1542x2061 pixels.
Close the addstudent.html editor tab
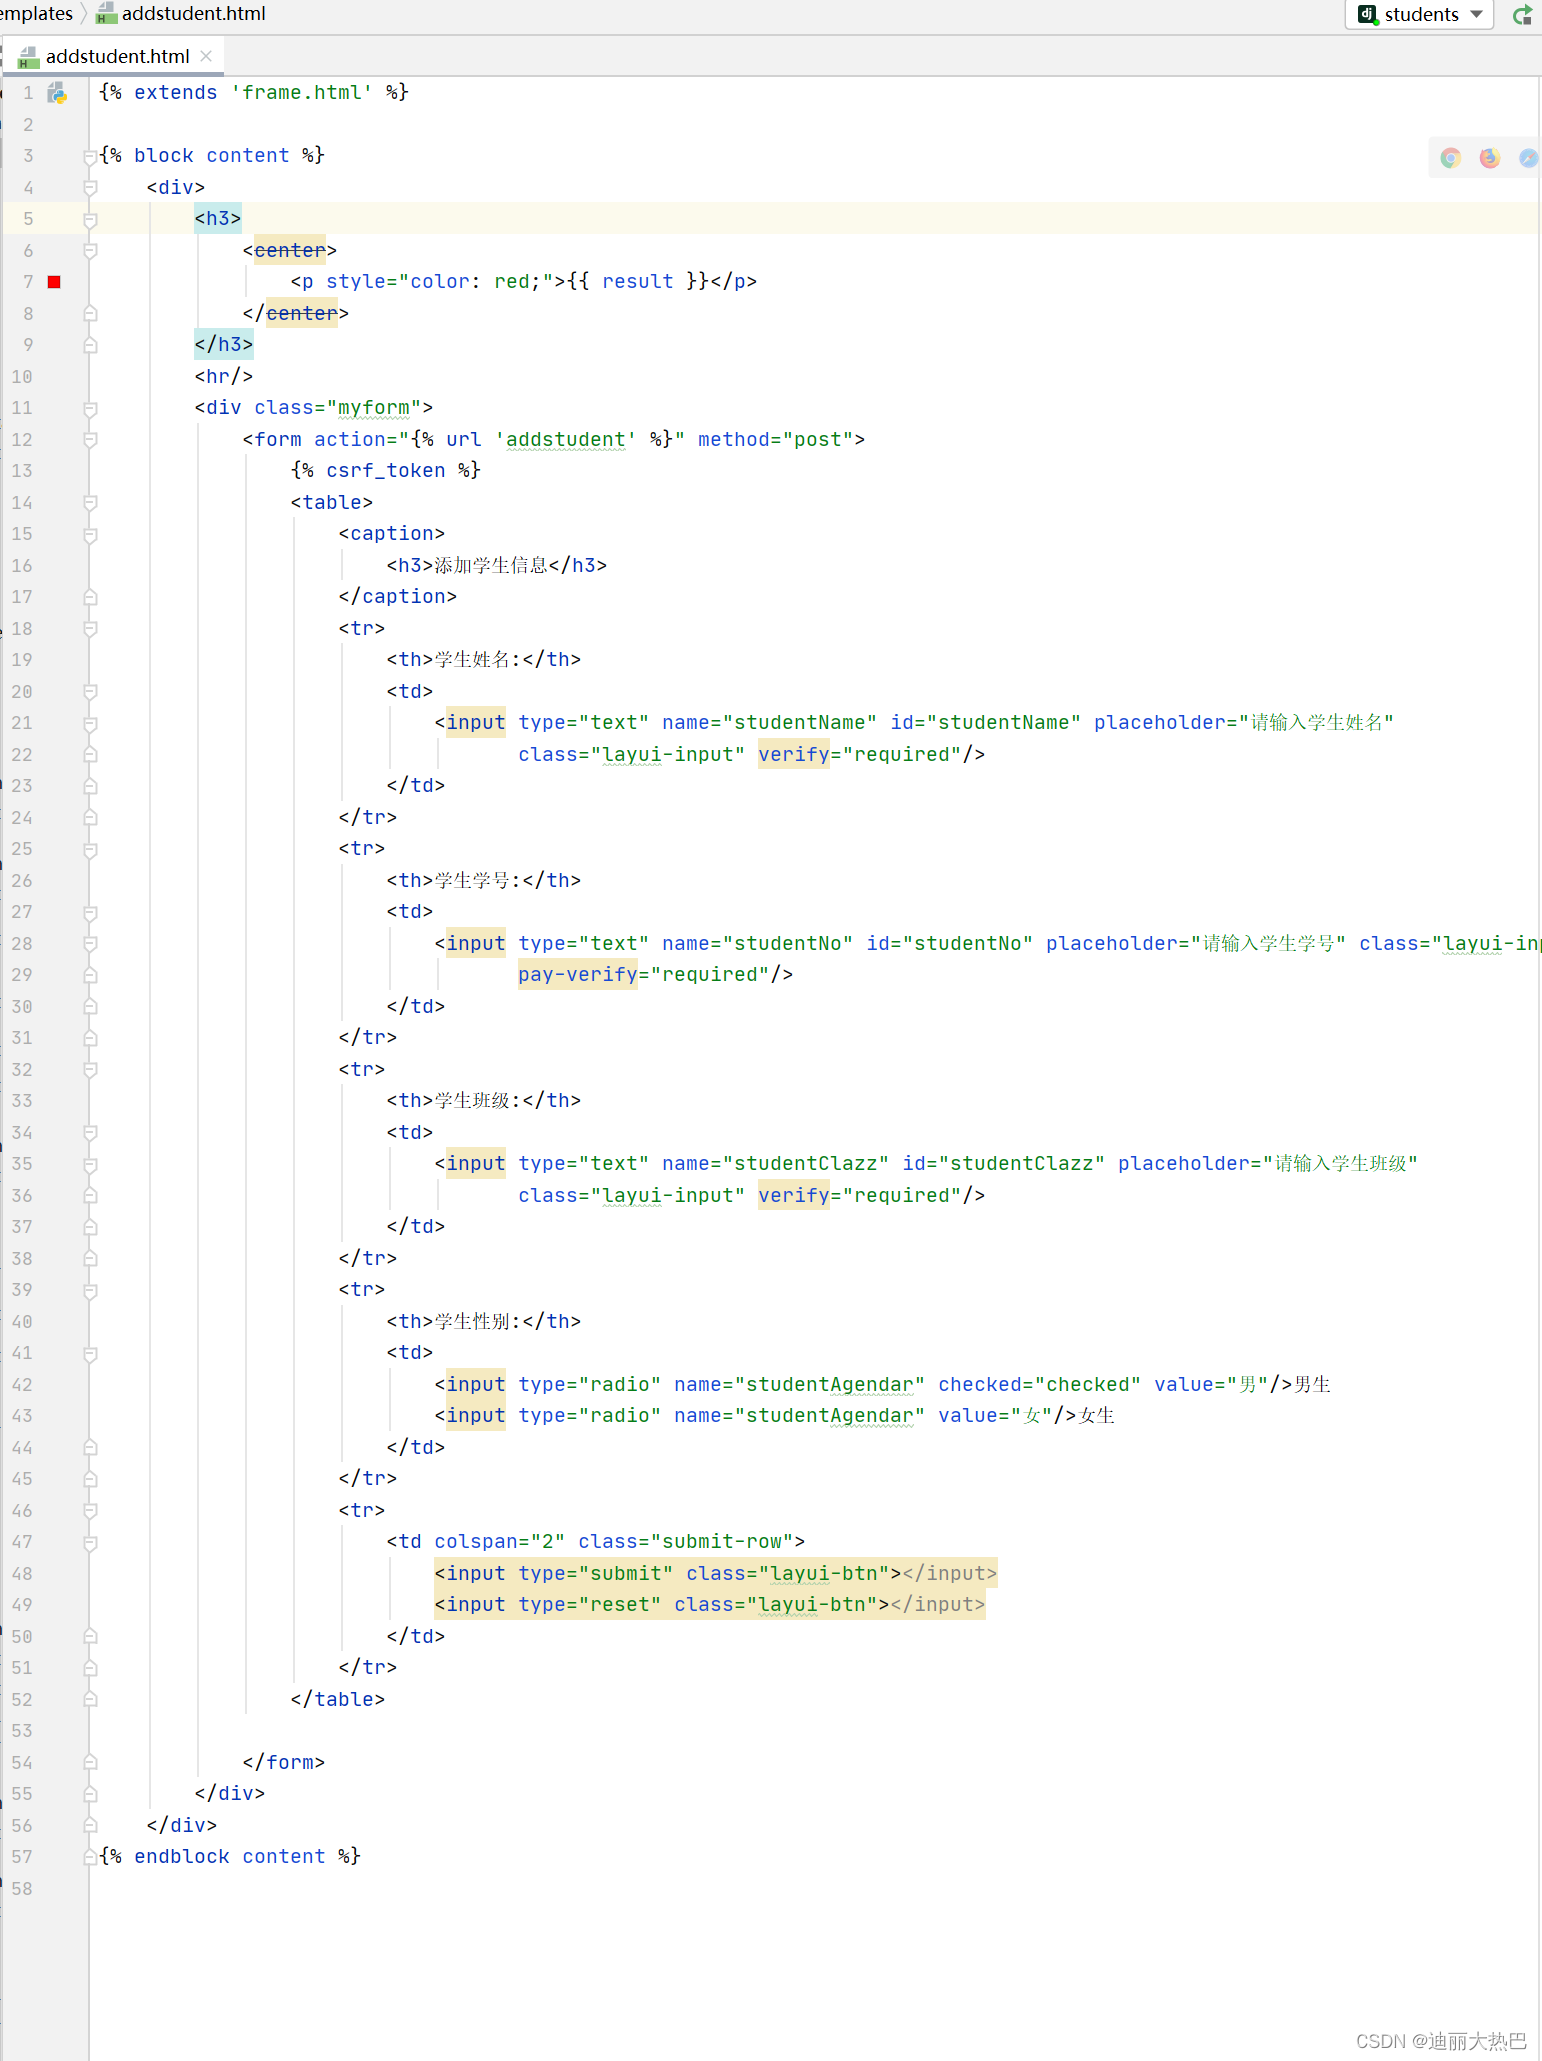(206, 56)
